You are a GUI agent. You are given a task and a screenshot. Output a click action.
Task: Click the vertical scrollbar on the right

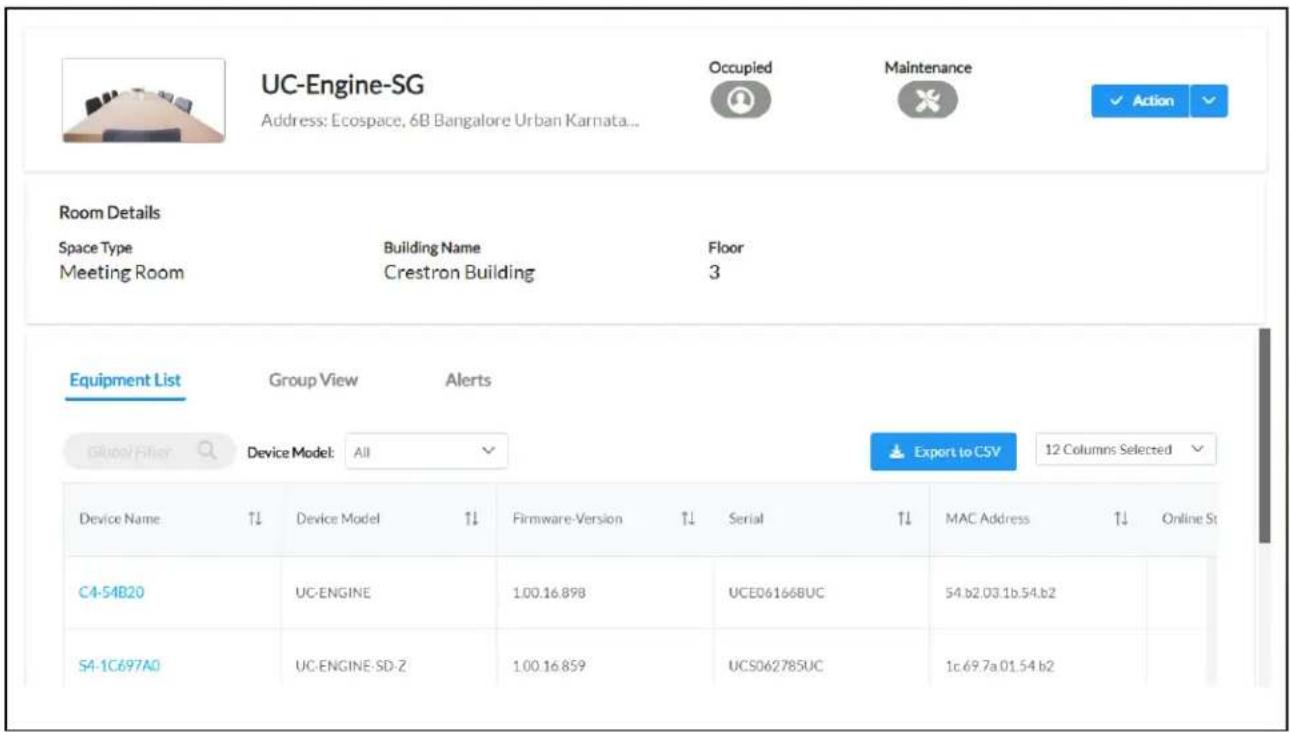pos(1264,435)
